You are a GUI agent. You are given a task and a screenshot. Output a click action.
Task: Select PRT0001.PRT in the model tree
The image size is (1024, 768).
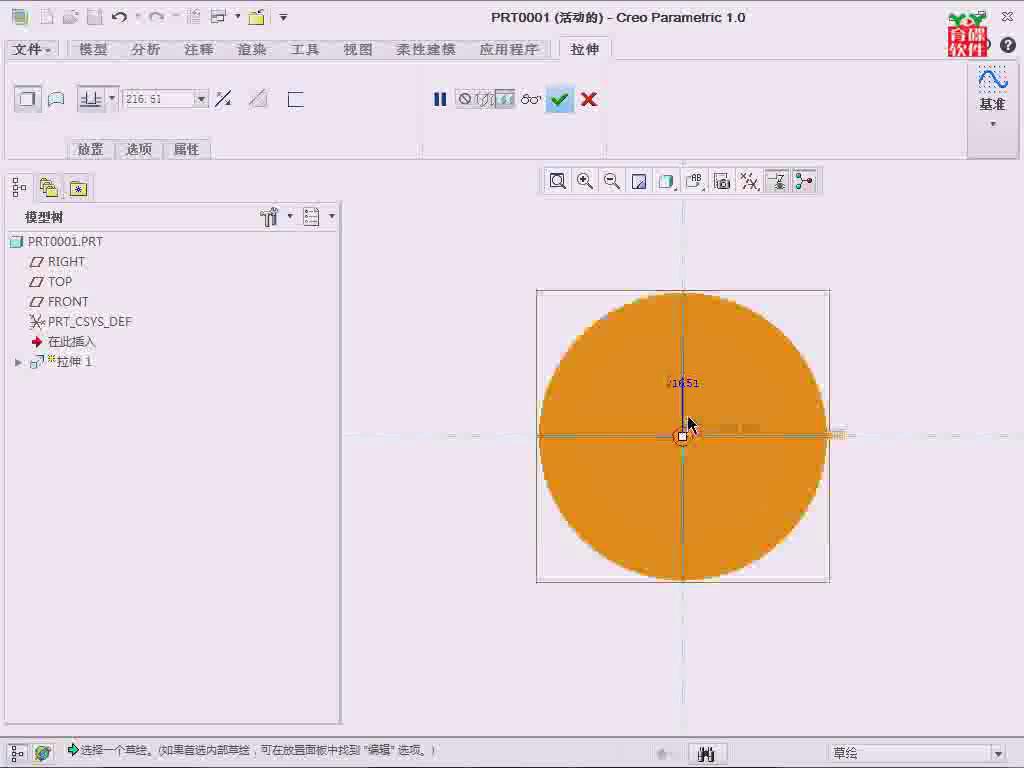click(x=57, y=242)
